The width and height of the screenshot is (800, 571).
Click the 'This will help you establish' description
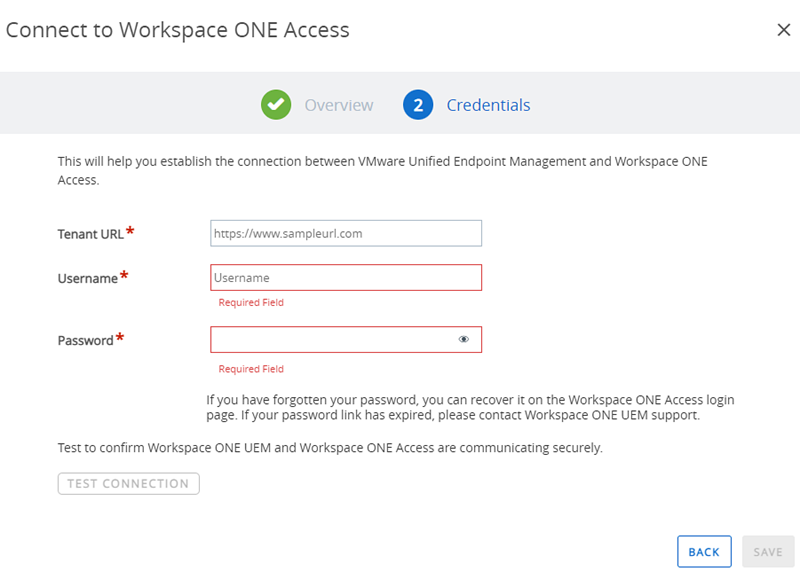coord(382,170)
